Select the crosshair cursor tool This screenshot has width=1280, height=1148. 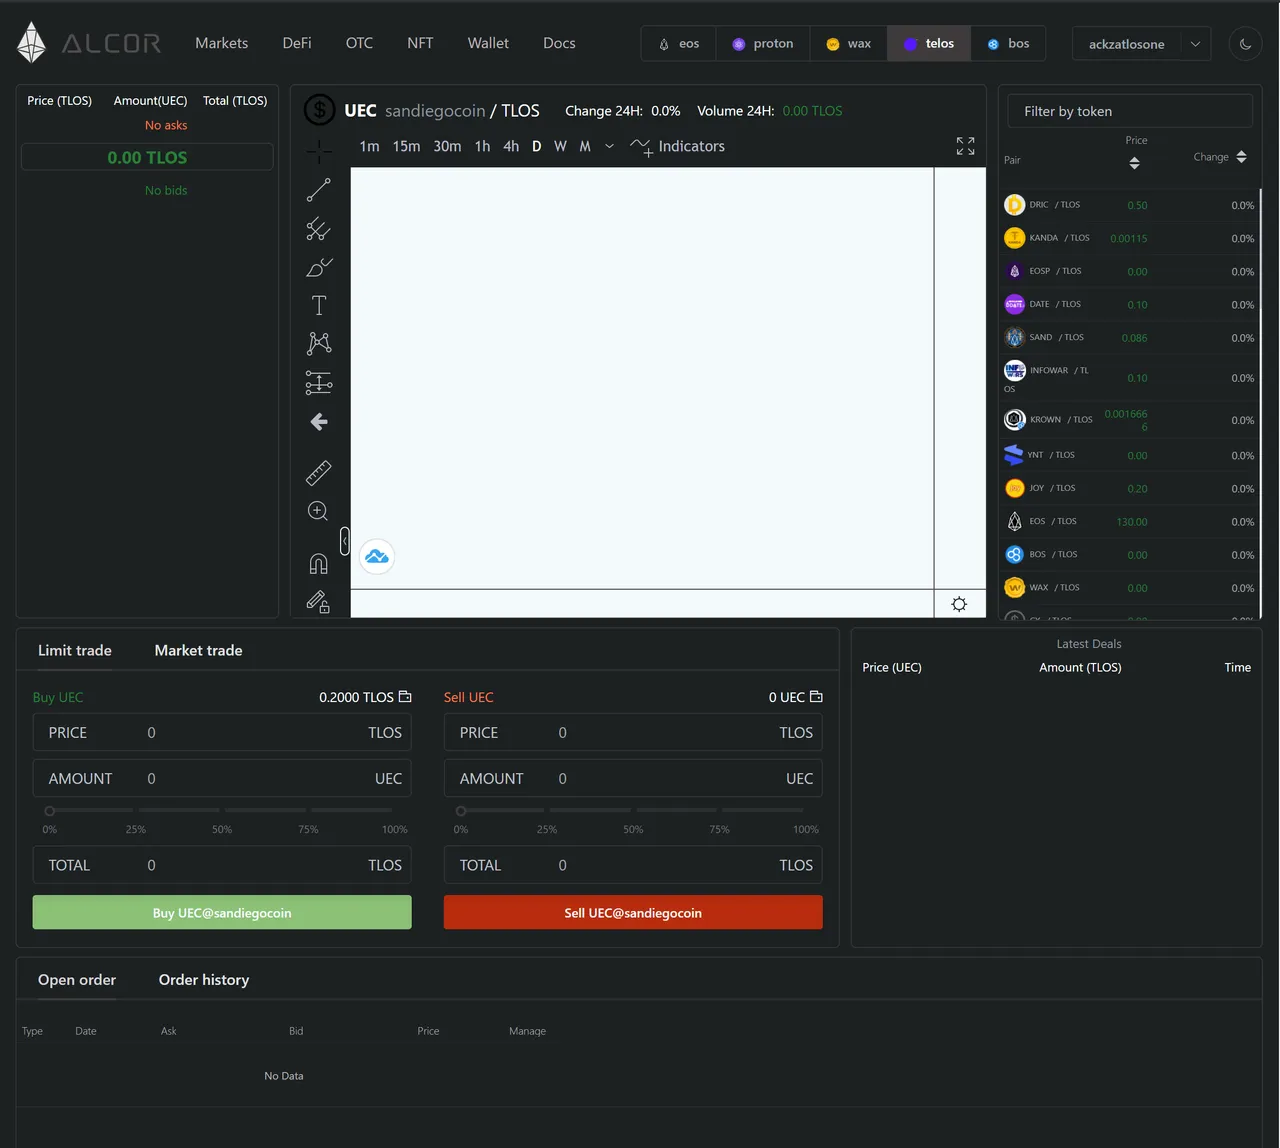click(x=319, y=152)
